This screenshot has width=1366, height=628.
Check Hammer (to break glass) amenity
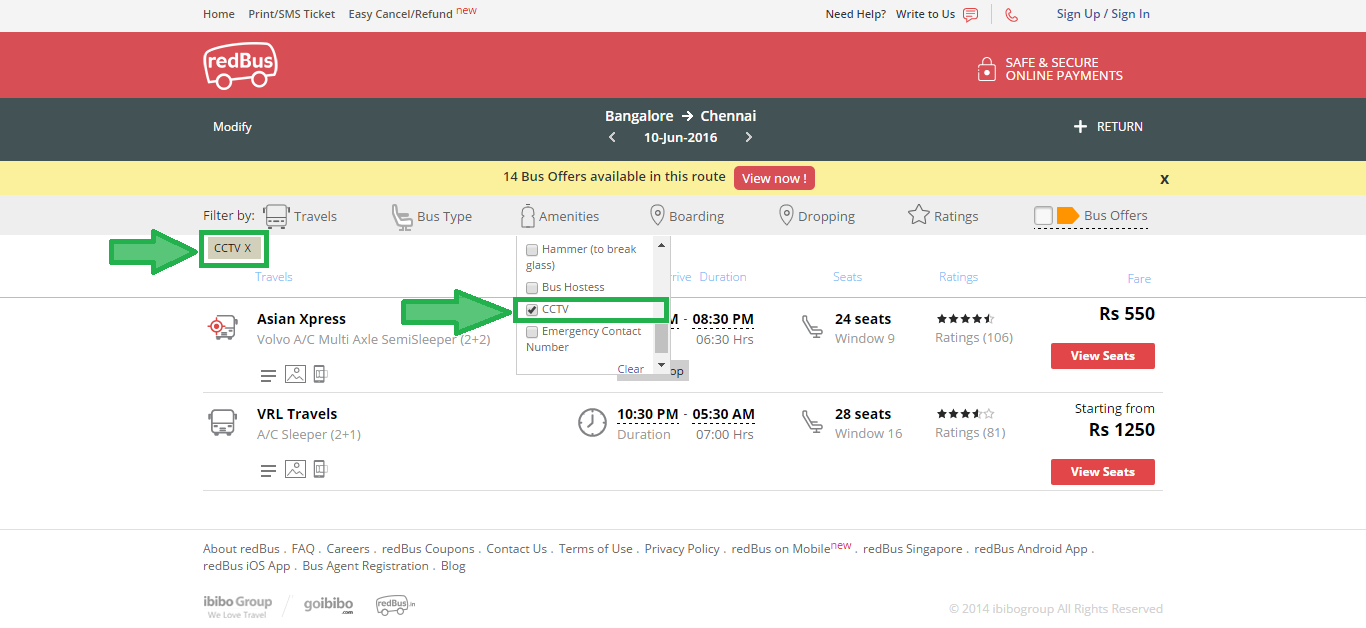pos(532,250)
